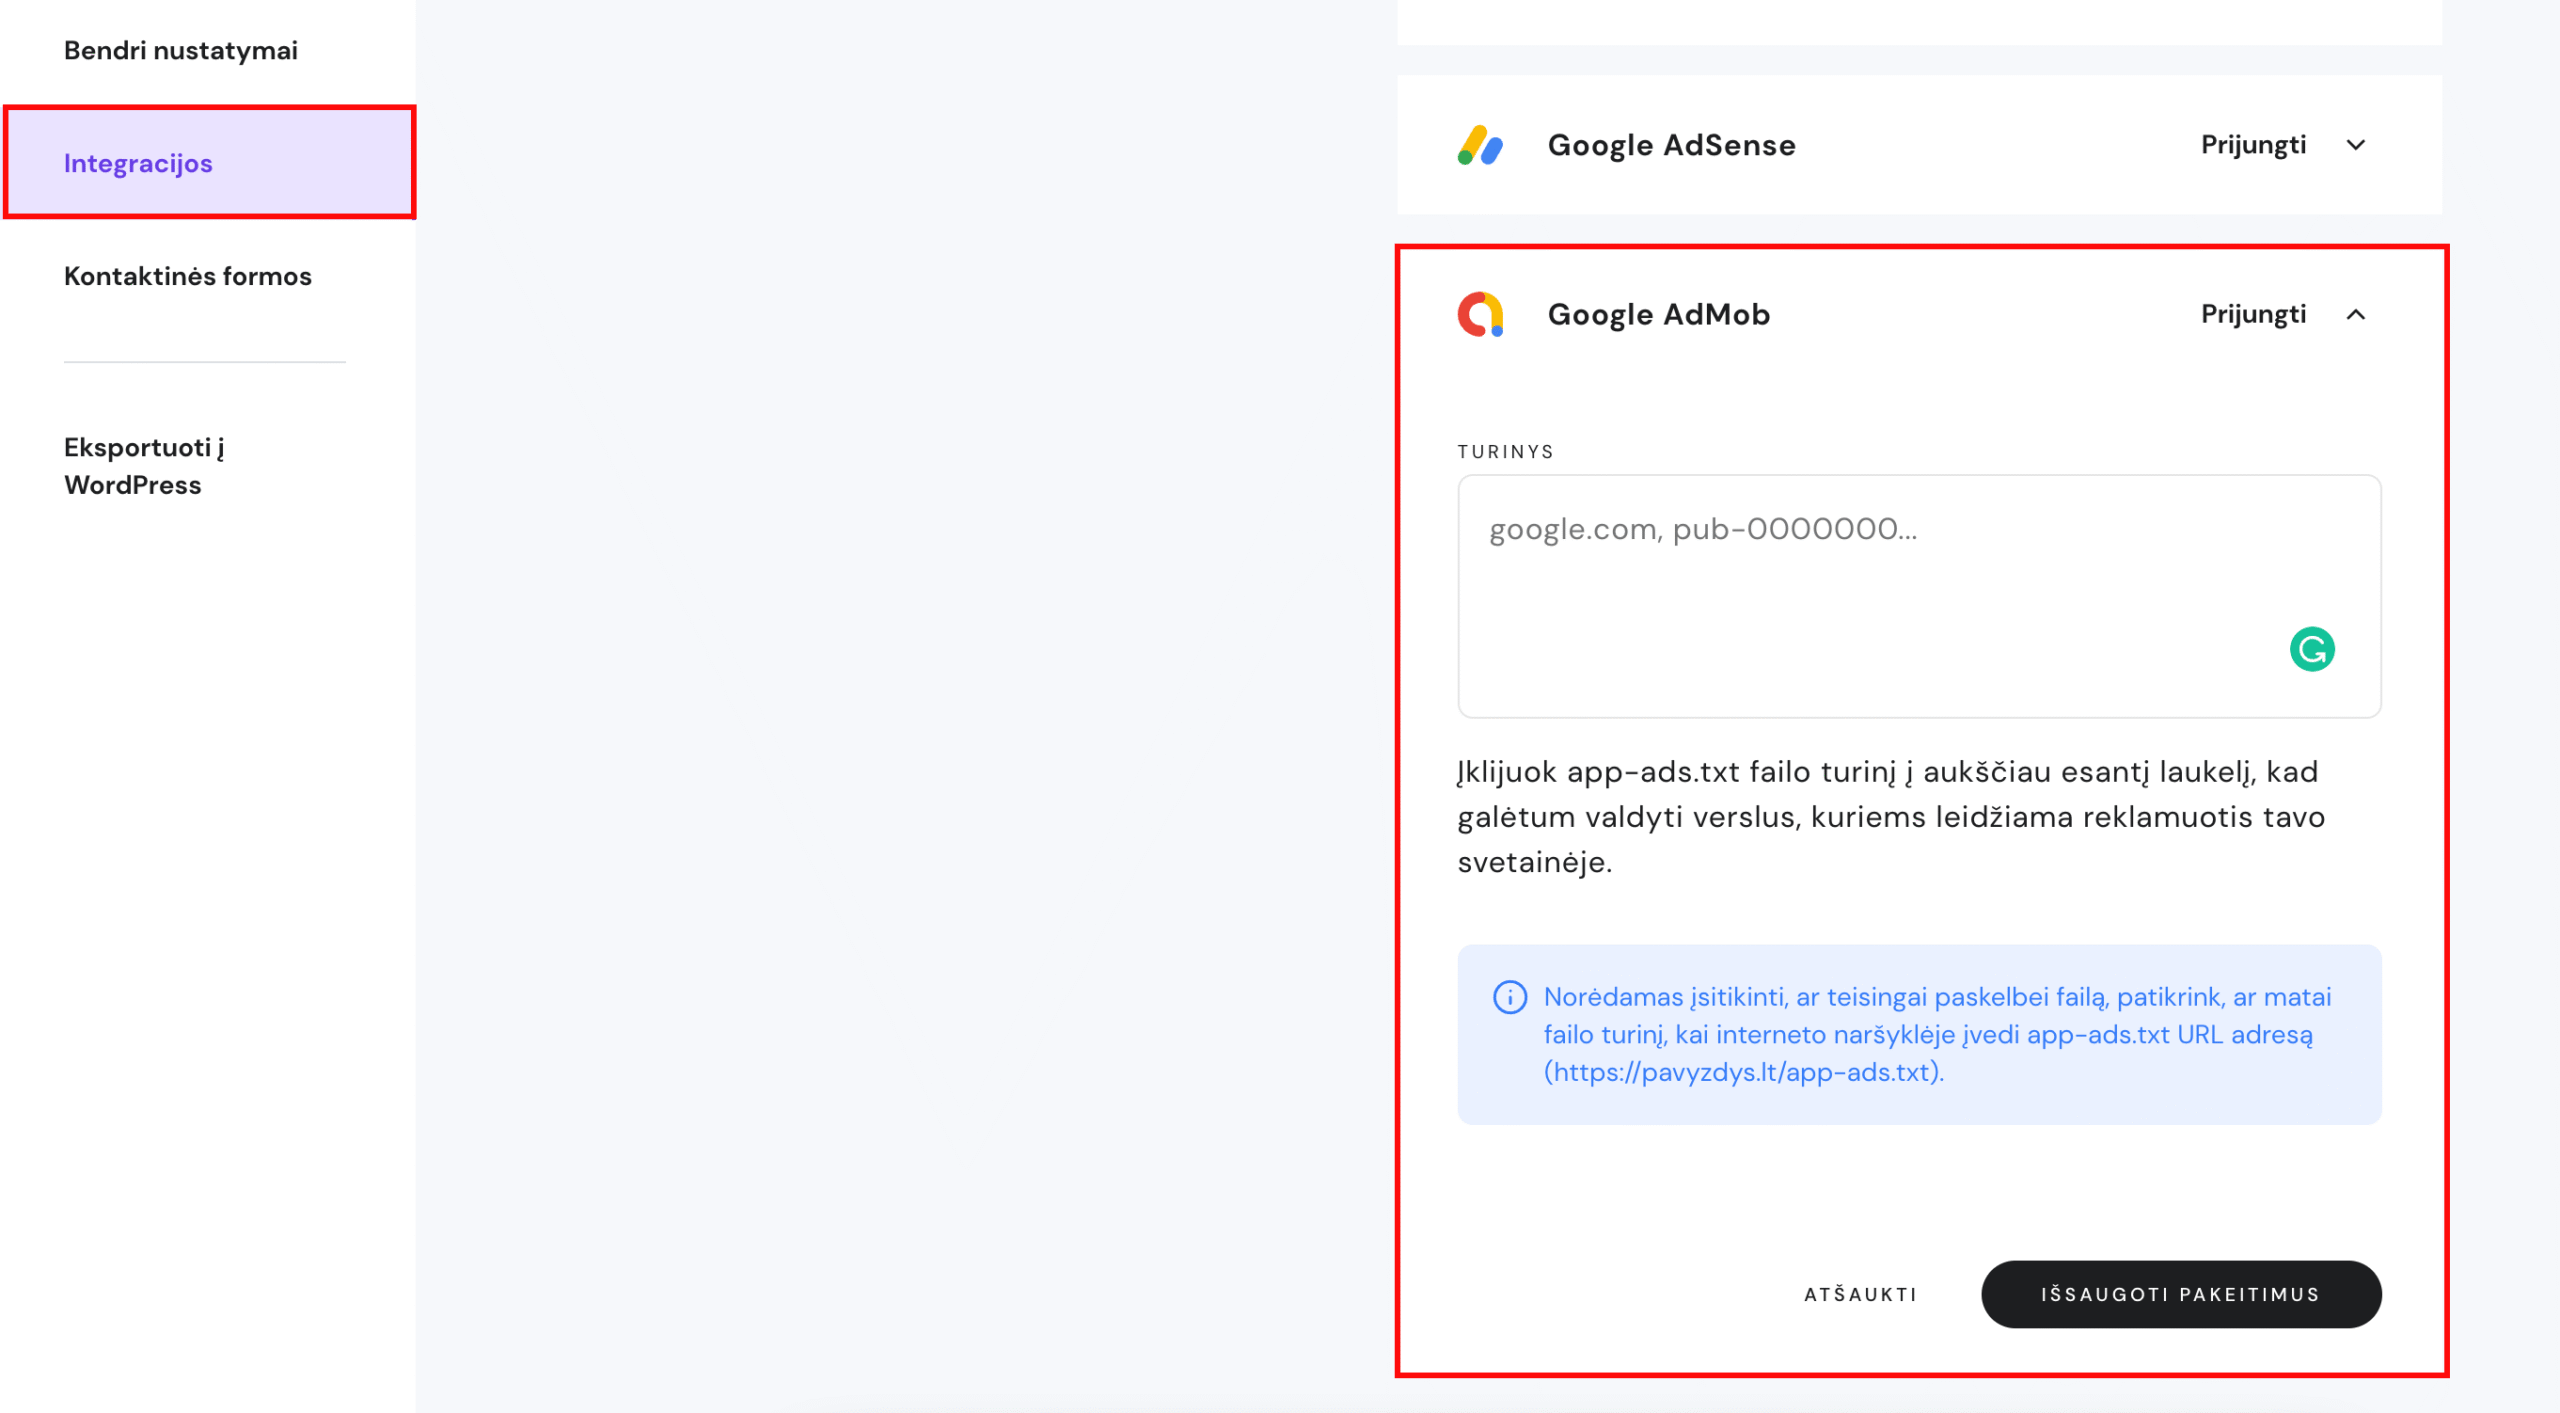Click the Google AdMob logo icon
This screenshot has height=1413, width=2560.
click(1480, 314)
